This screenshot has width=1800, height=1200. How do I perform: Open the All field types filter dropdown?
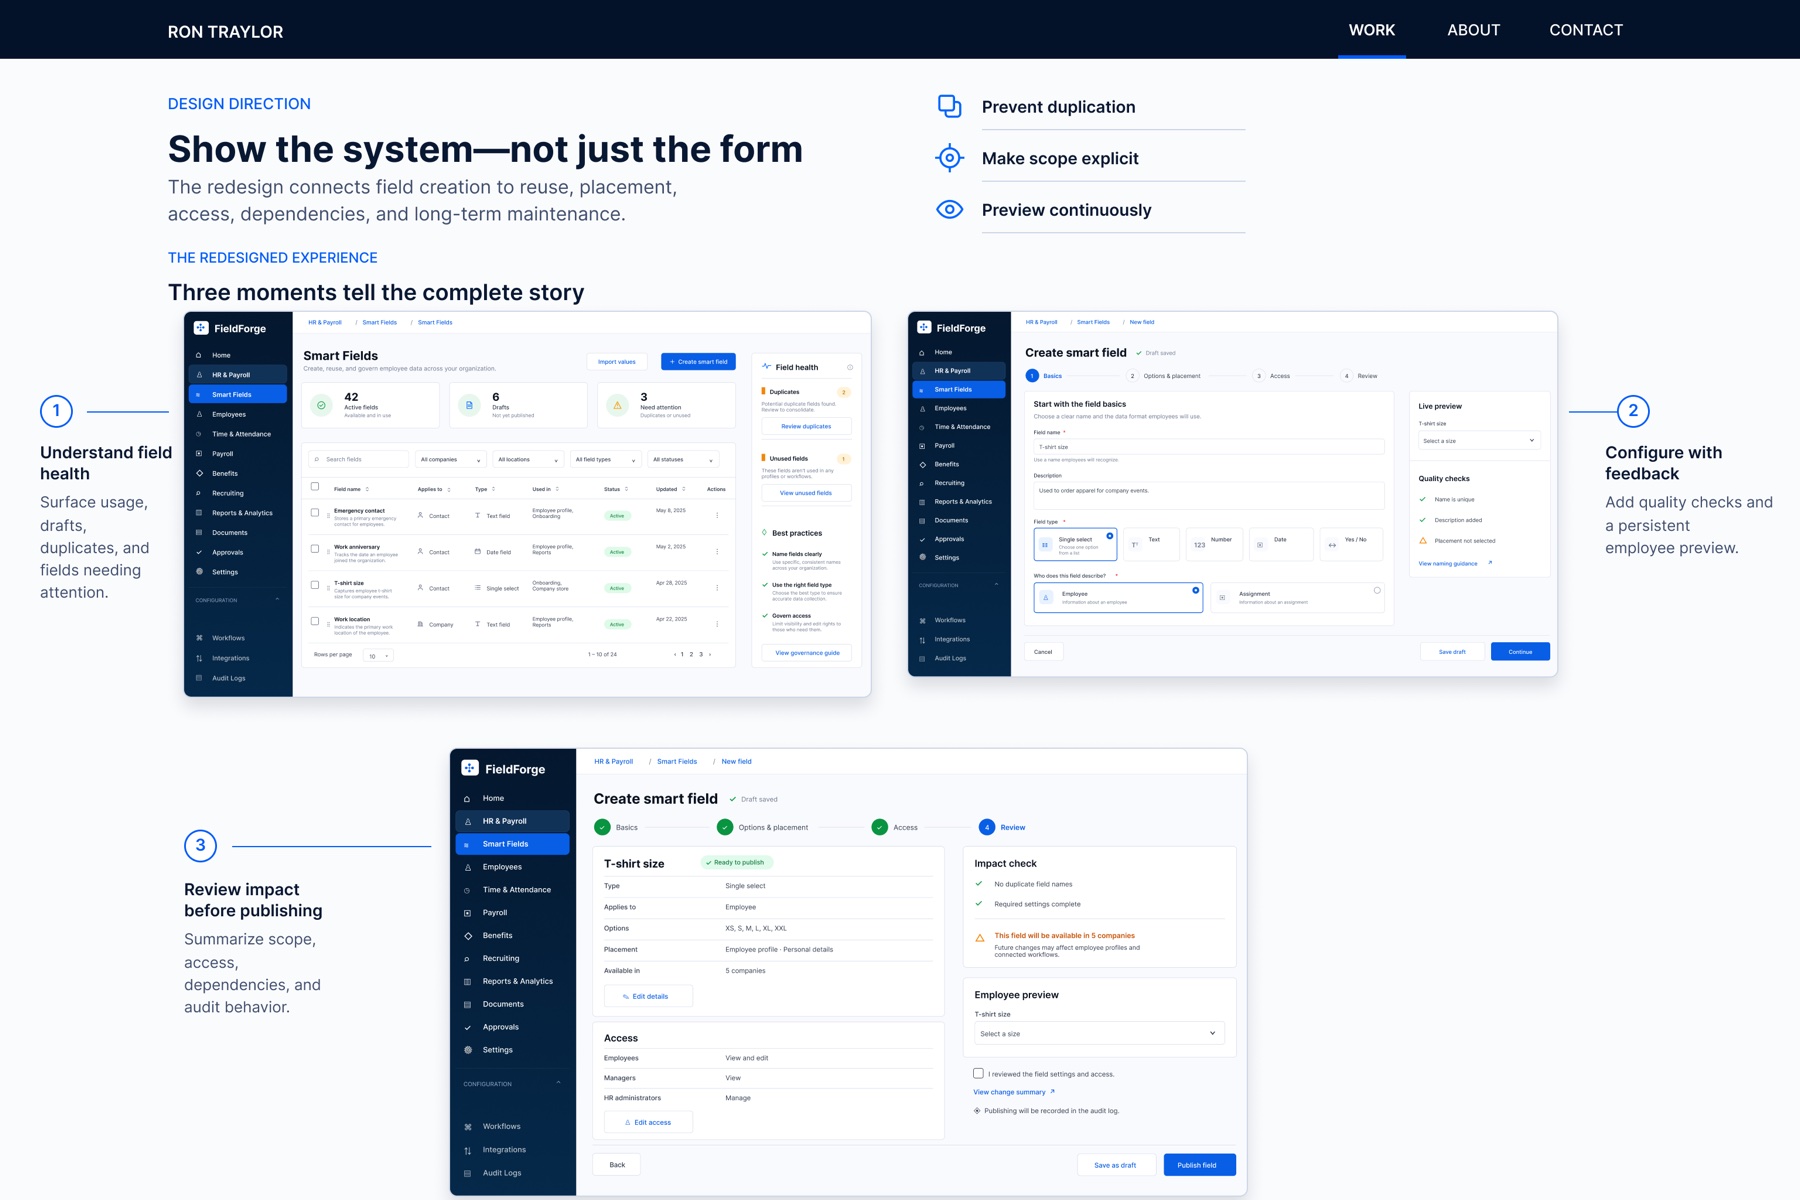(x=605, y=459)
